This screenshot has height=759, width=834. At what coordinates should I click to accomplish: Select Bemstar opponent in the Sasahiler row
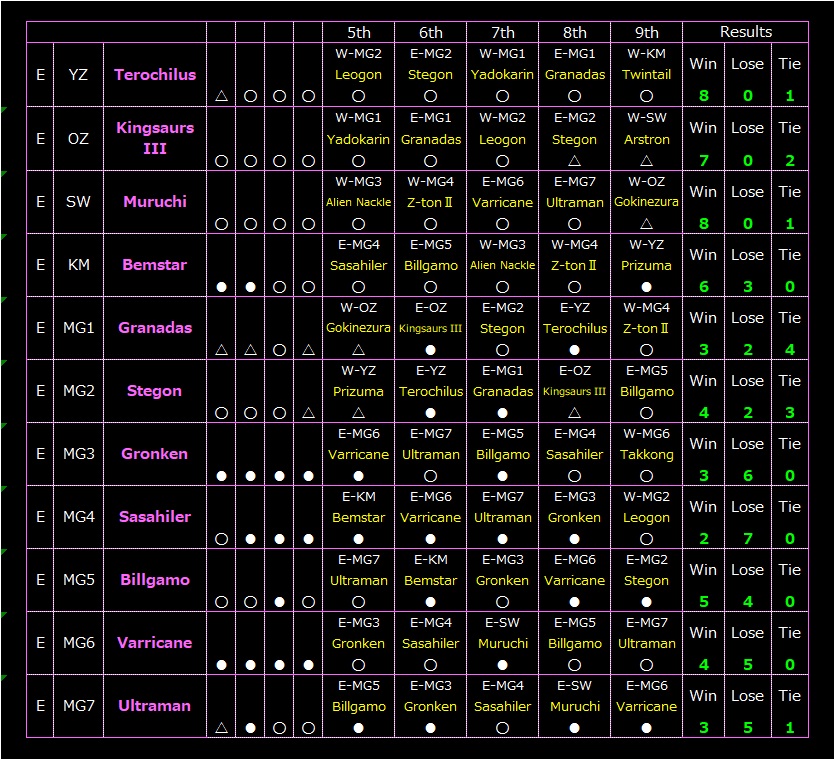tap(358, 518)
